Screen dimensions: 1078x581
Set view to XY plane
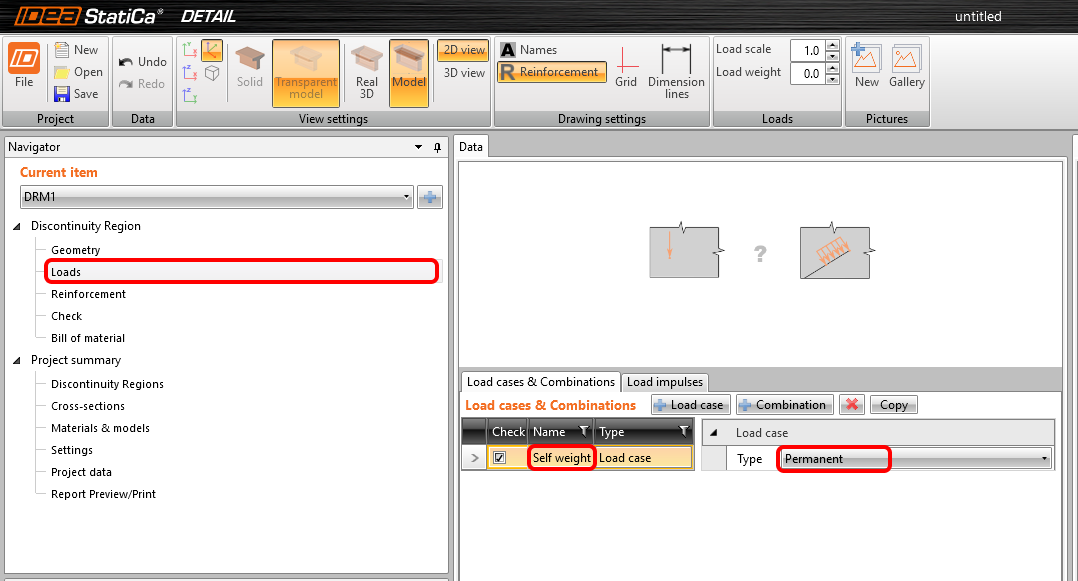tap(190, 50)
